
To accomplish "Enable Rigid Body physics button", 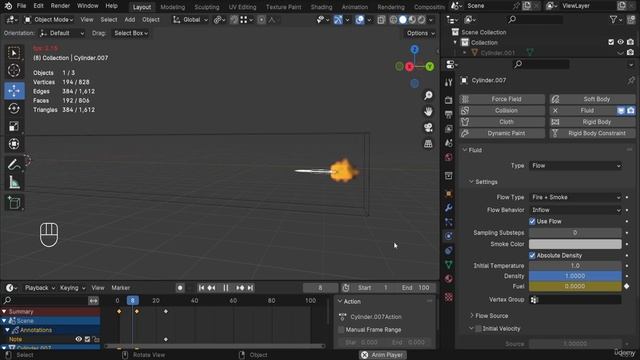I will tap(592, 122).
